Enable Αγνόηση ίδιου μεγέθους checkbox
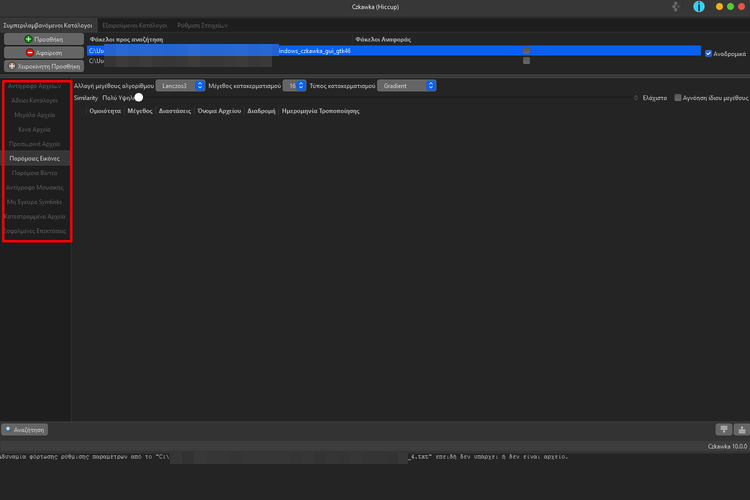Viewport: 750px width, 500px height. tap(678, 98)
